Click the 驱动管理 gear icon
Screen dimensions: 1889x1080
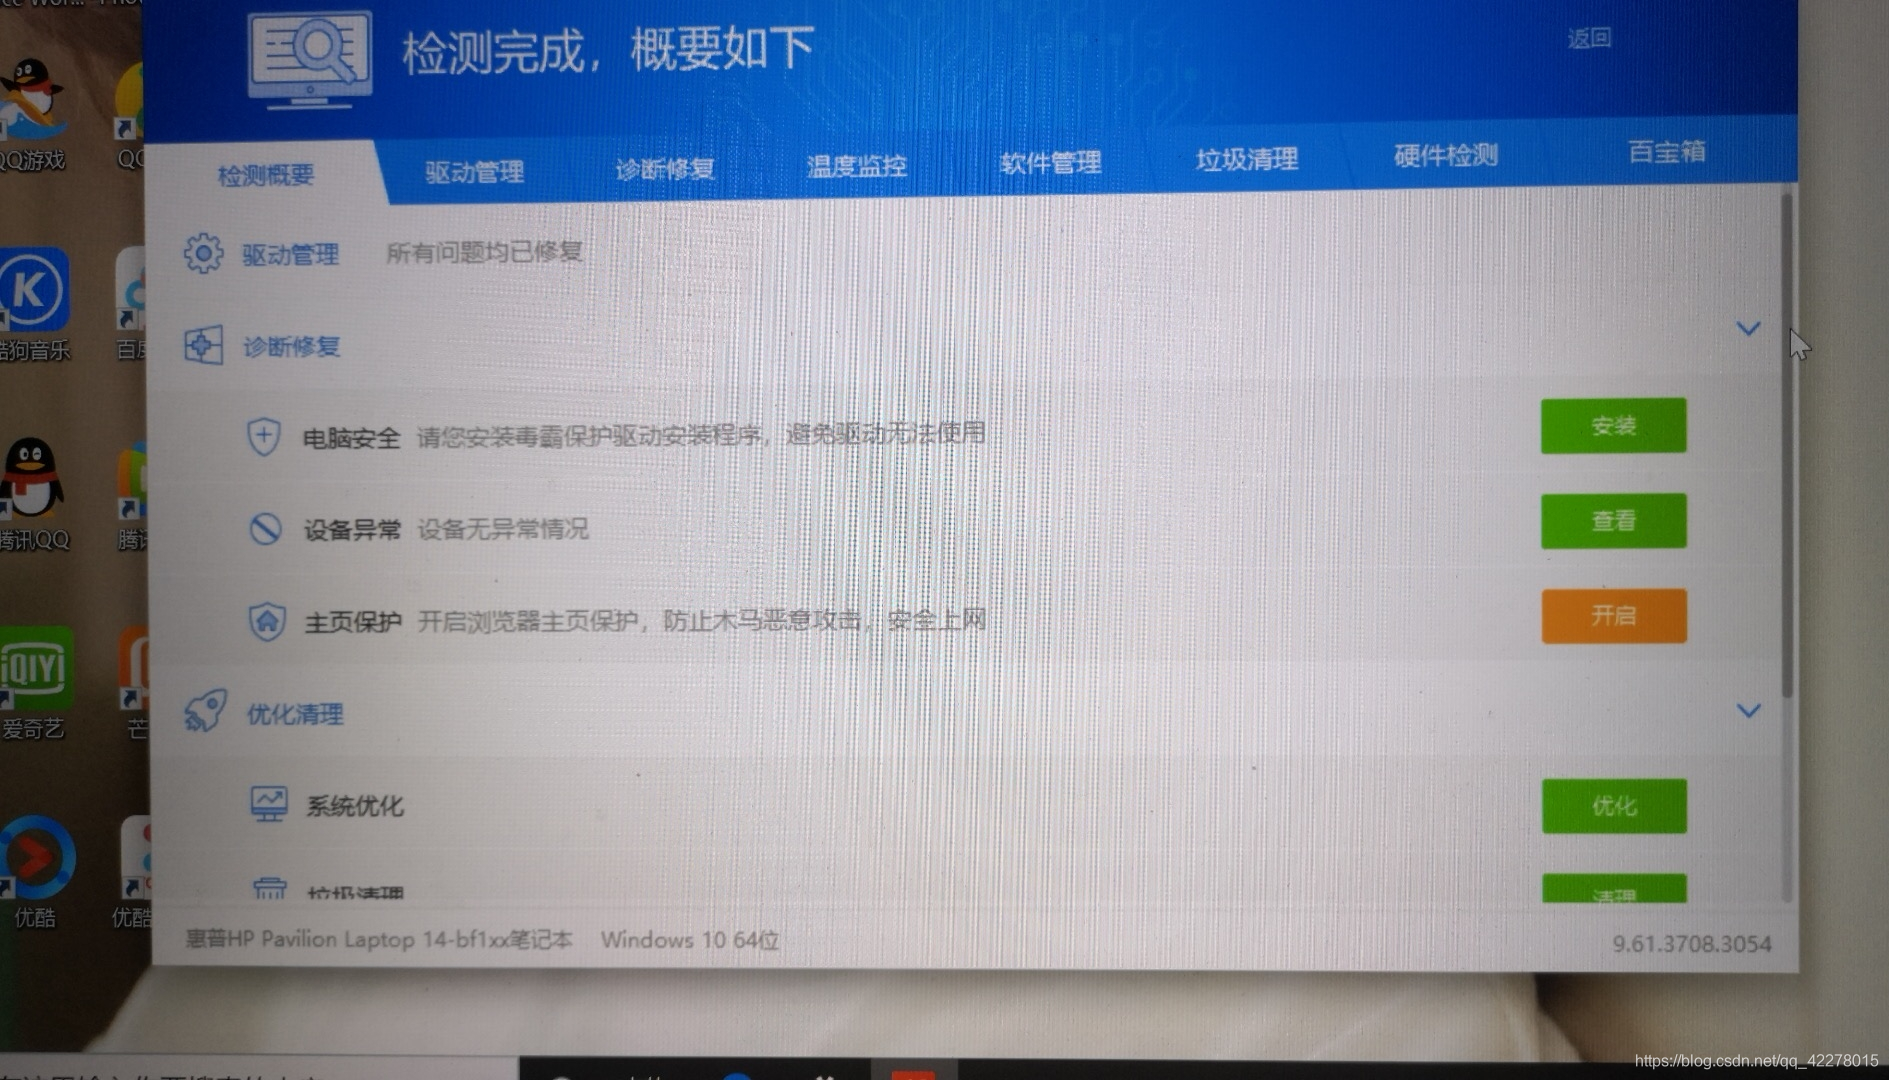coord(203,253)
